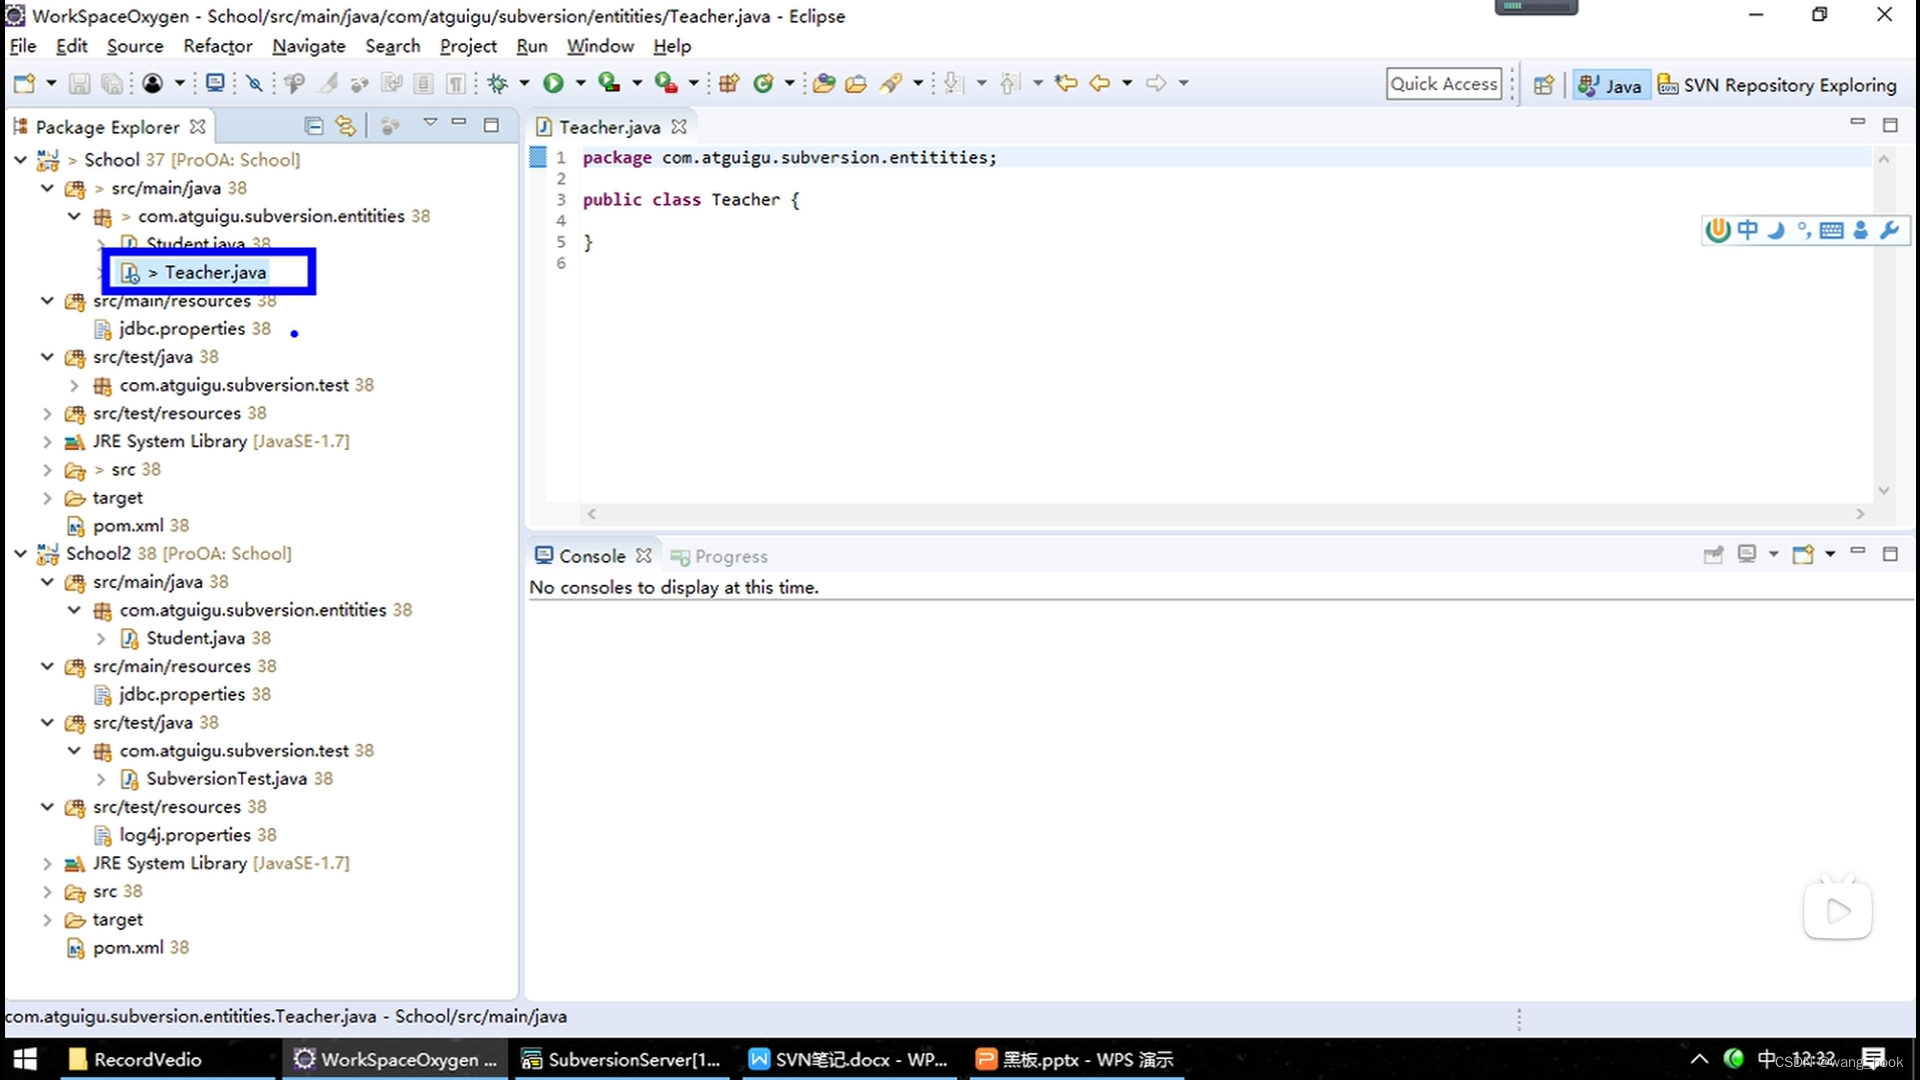The image size is (1920, 1080).
Task: Switch to the Progress tab
Action: 720,556
